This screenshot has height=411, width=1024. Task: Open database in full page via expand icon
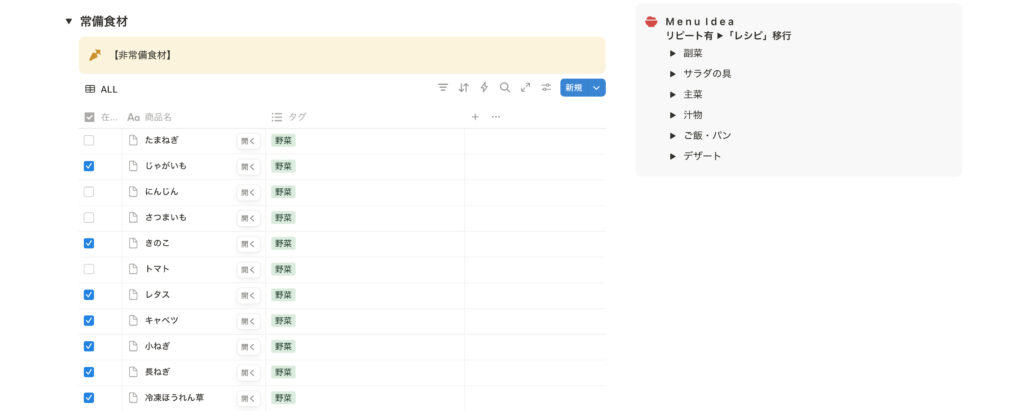[x=526, y=88]
